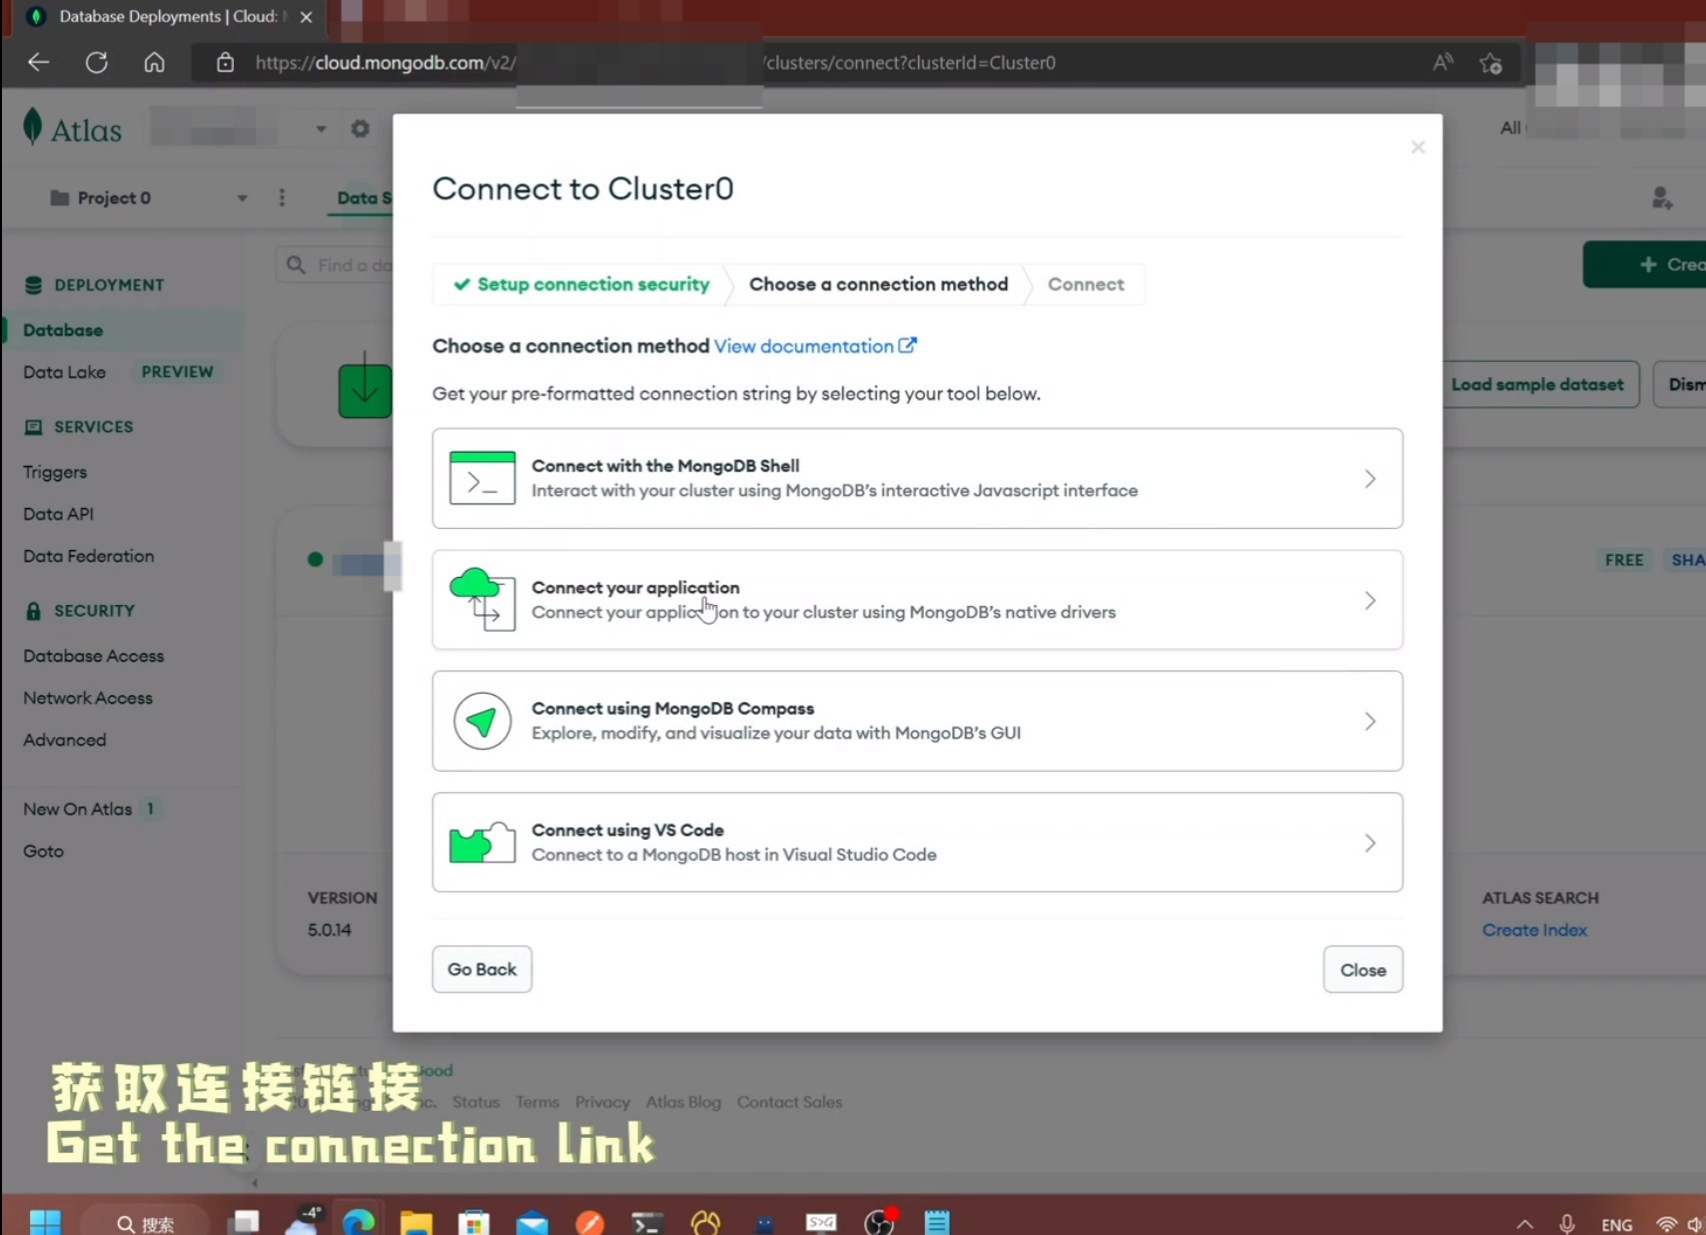
Task: Click the browser refresh icon
Action: coord(96,62)
